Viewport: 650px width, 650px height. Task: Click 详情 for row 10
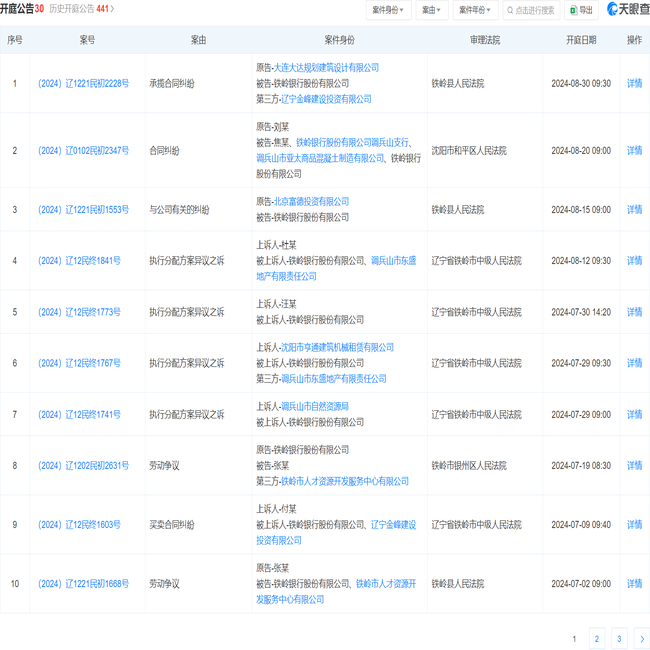[x=634, y=584]
